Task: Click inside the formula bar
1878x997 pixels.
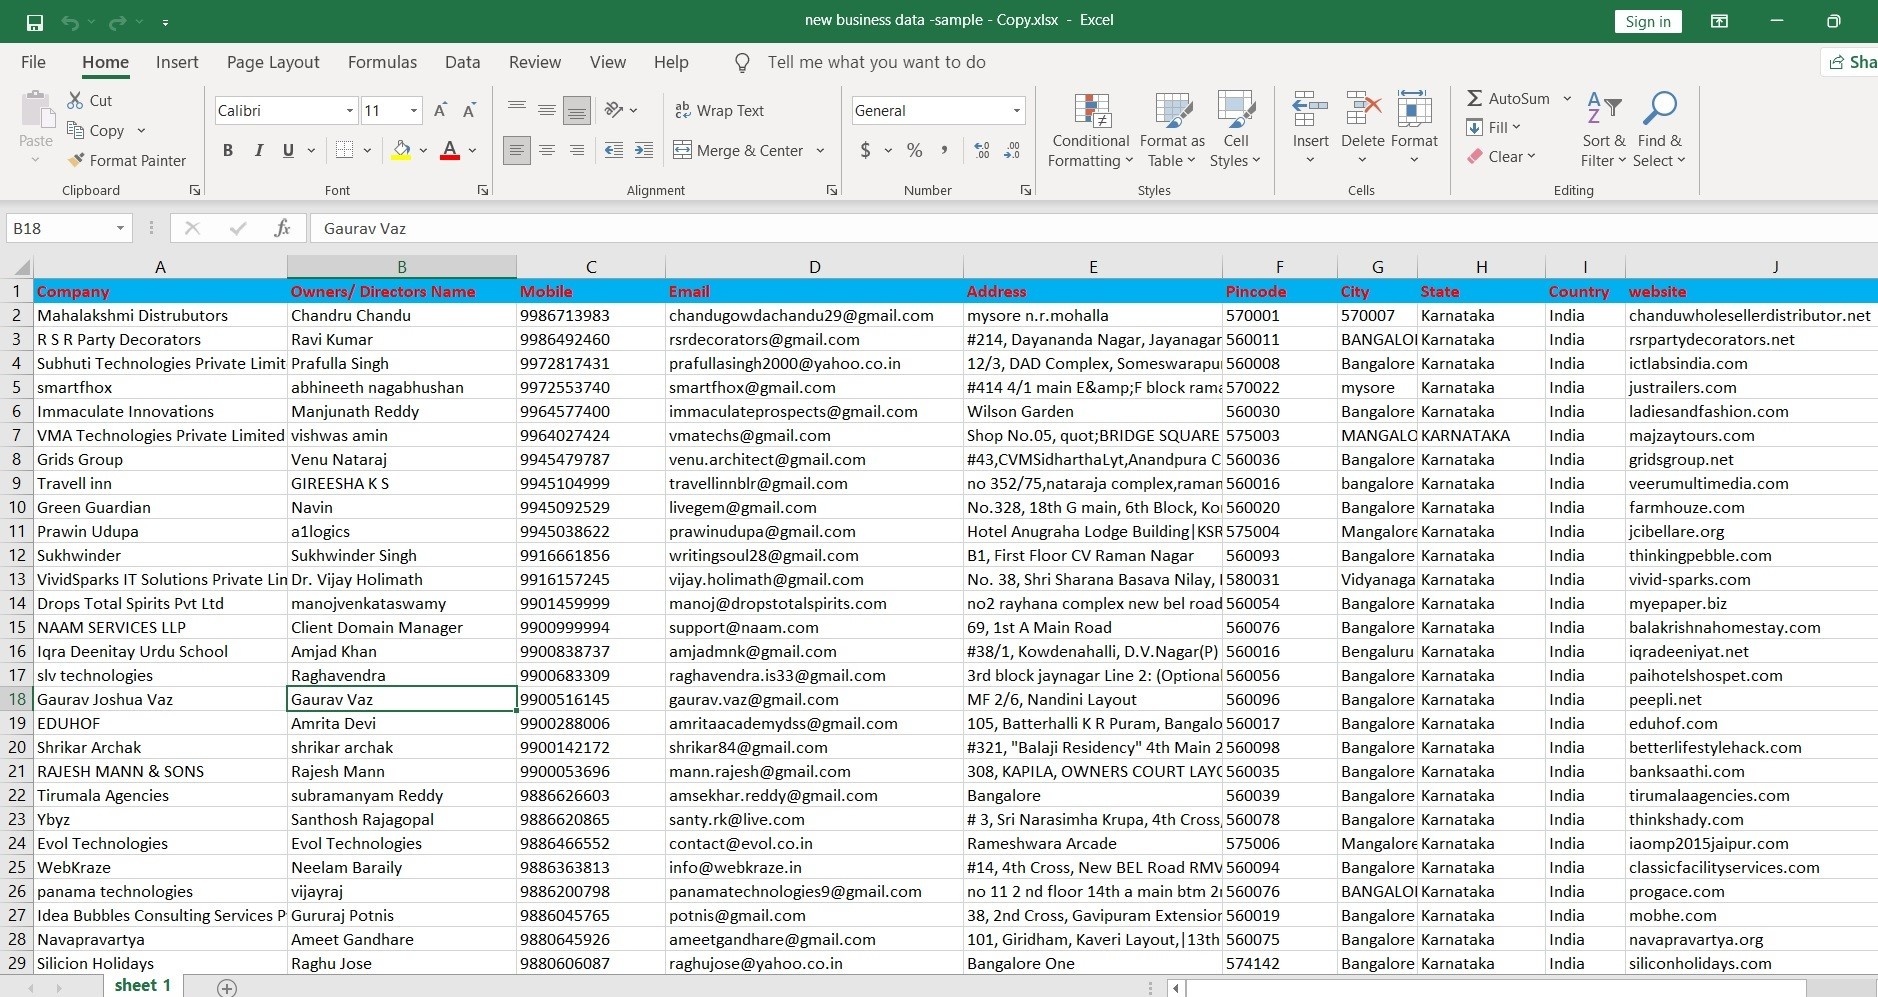Action: [700, 228]
